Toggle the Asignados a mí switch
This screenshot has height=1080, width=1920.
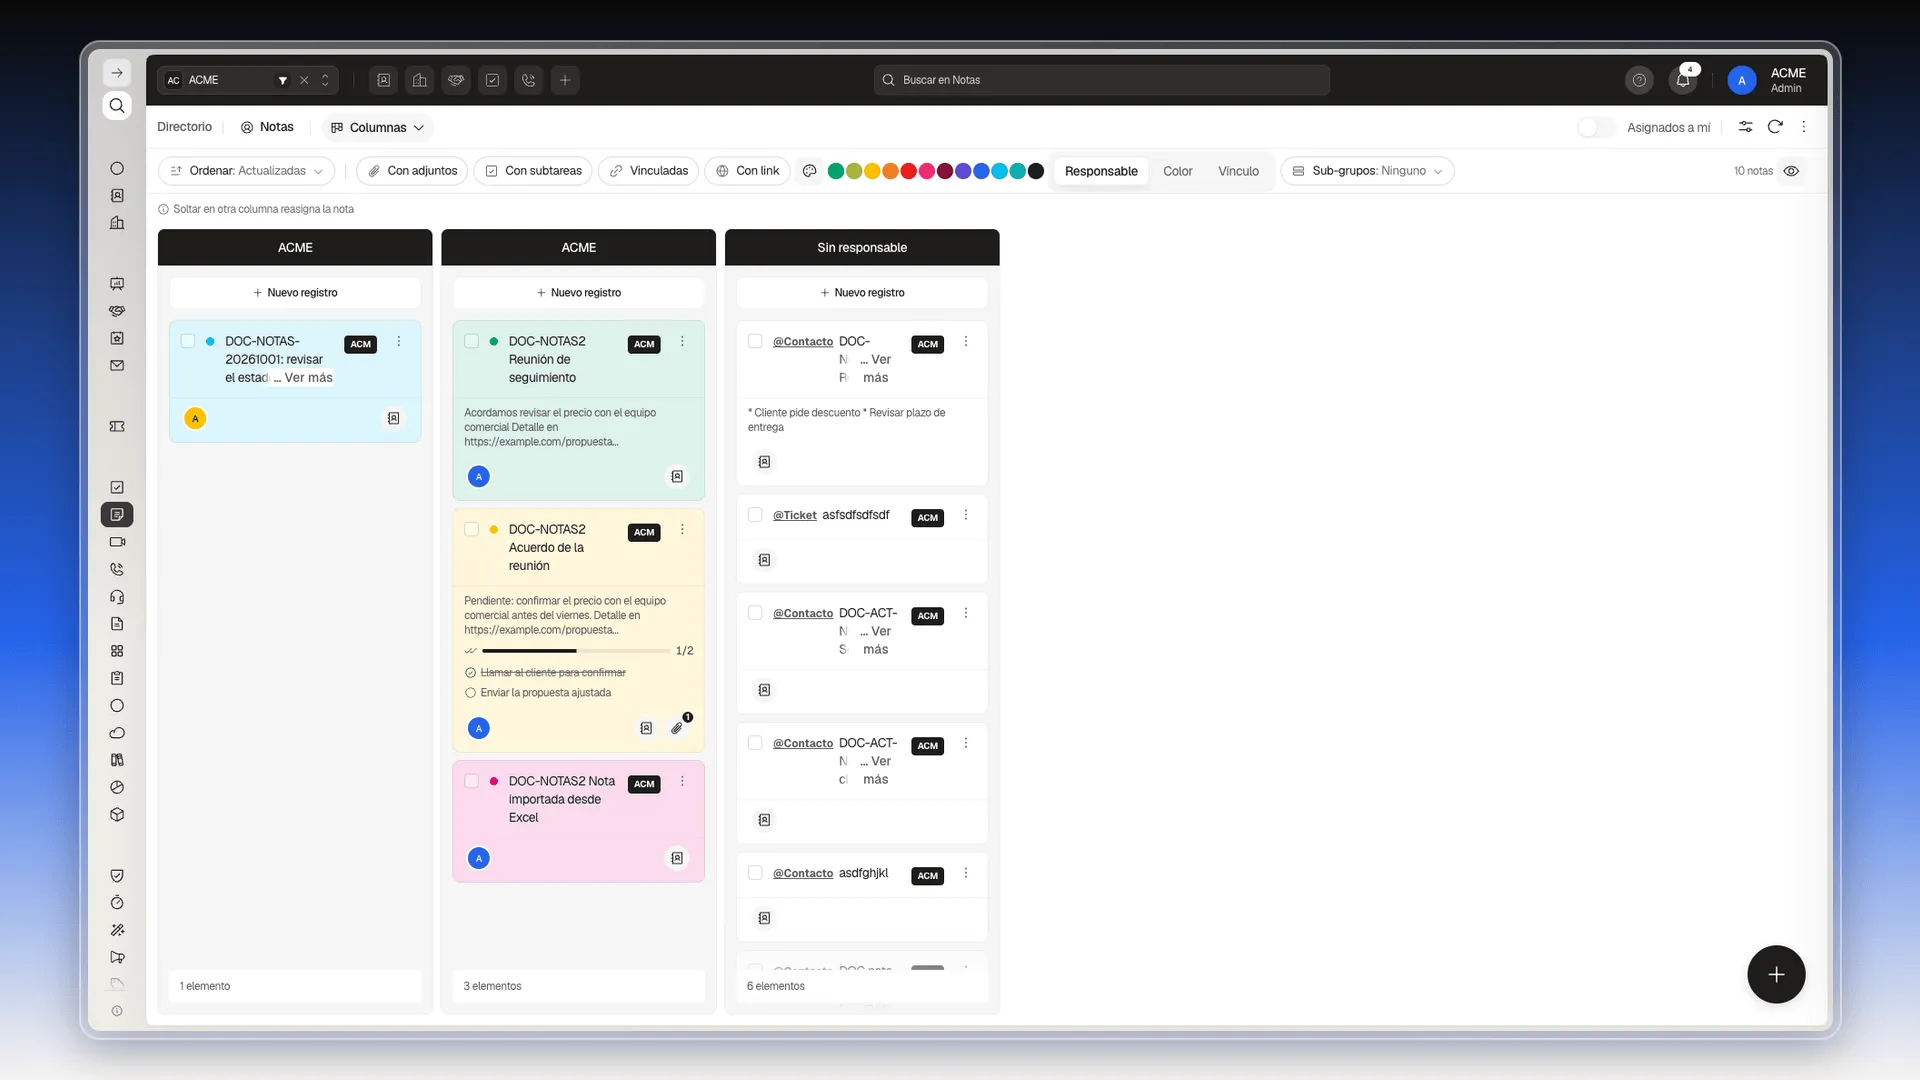click(1596, 127)
